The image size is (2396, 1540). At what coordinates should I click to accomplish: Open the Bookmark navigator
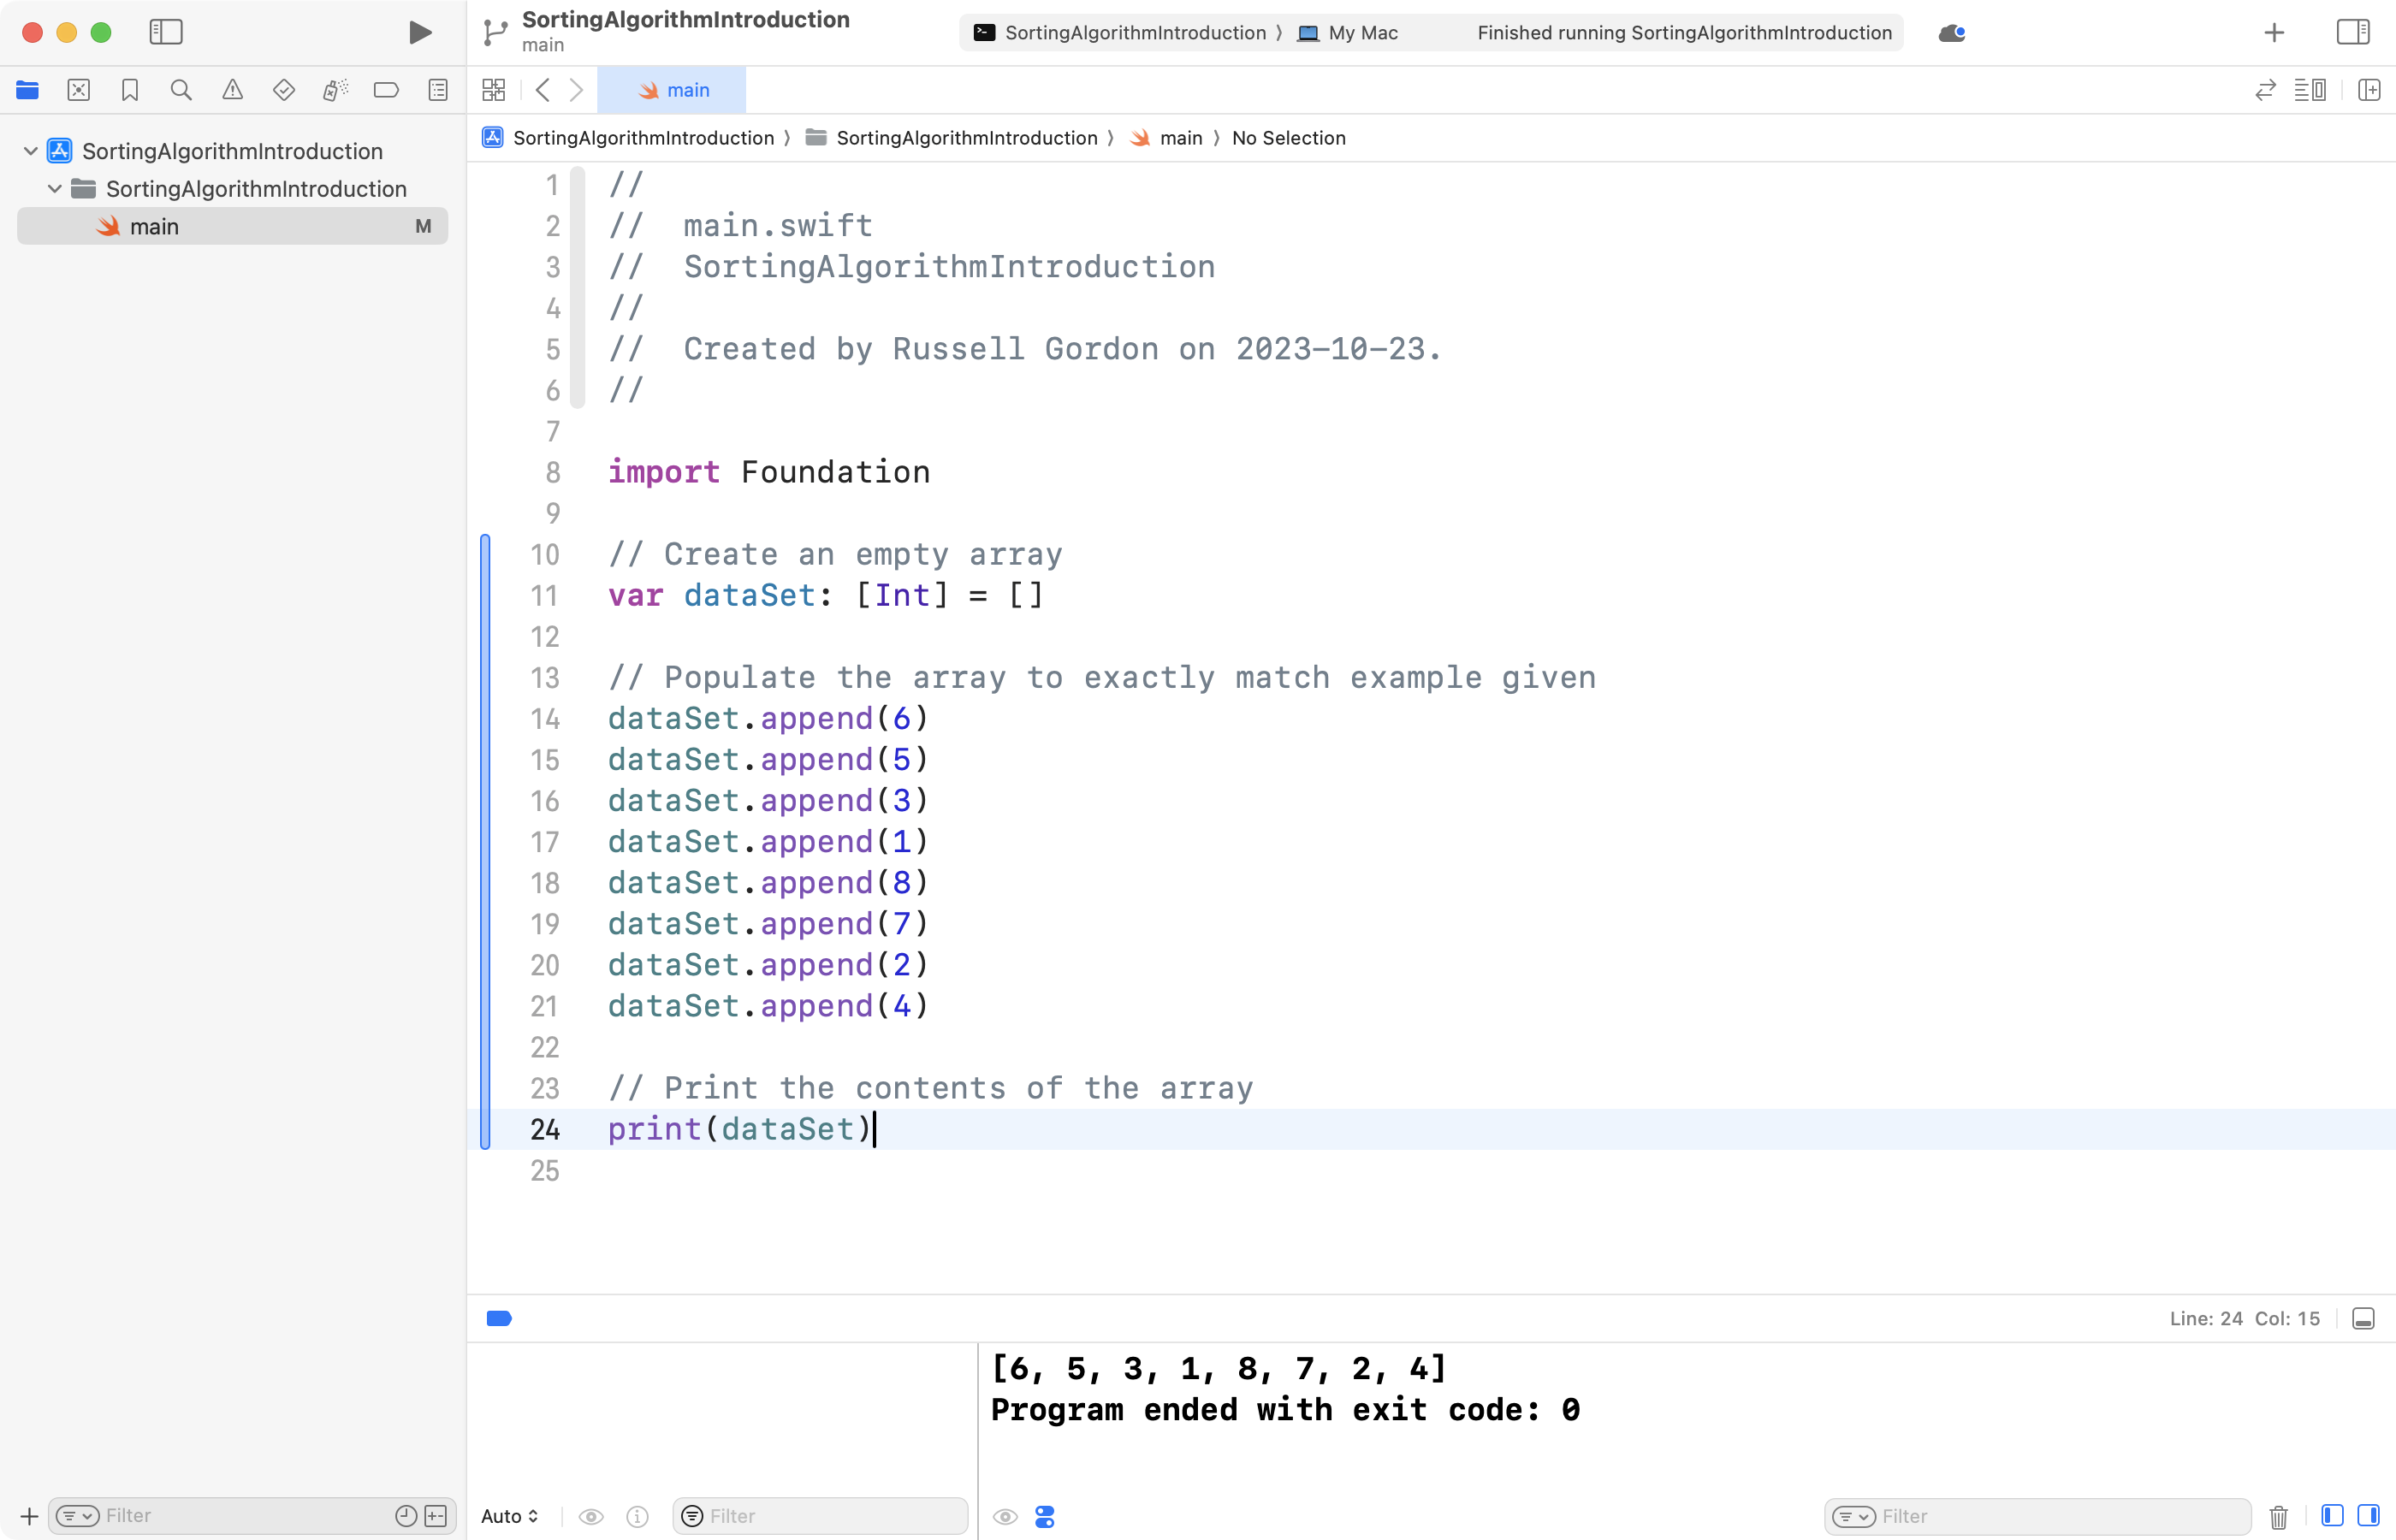[130, 89]
